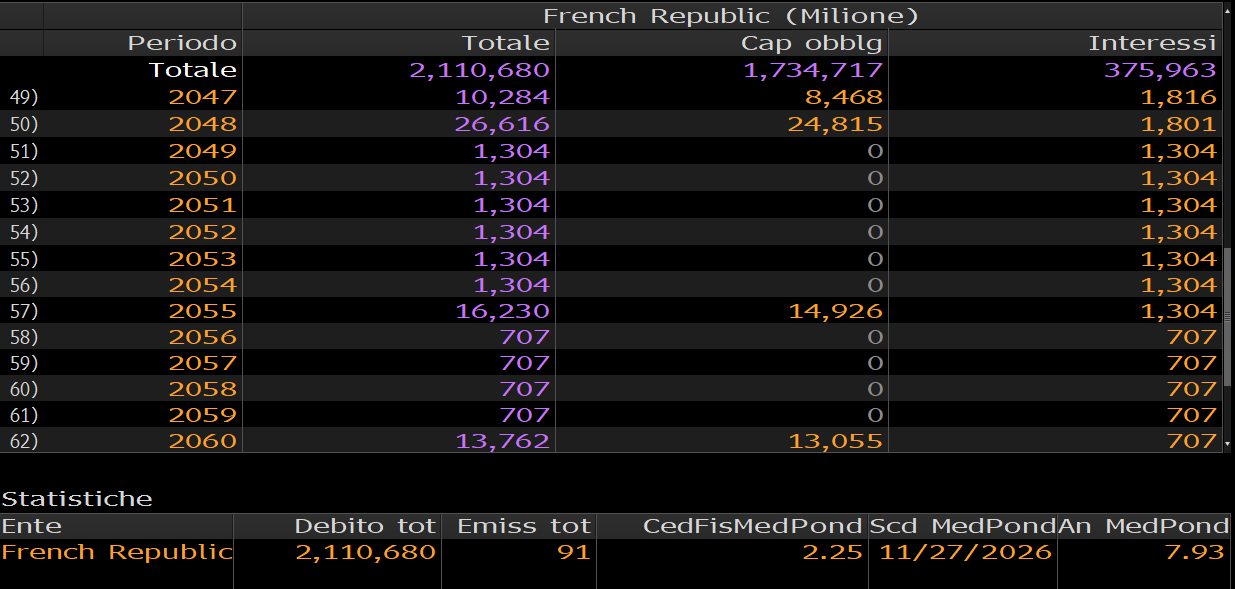This screenshot has width=1235, height=589.
Task: Click the Cap obblg value 14,926 for 2055
Action: pos(836,311)
